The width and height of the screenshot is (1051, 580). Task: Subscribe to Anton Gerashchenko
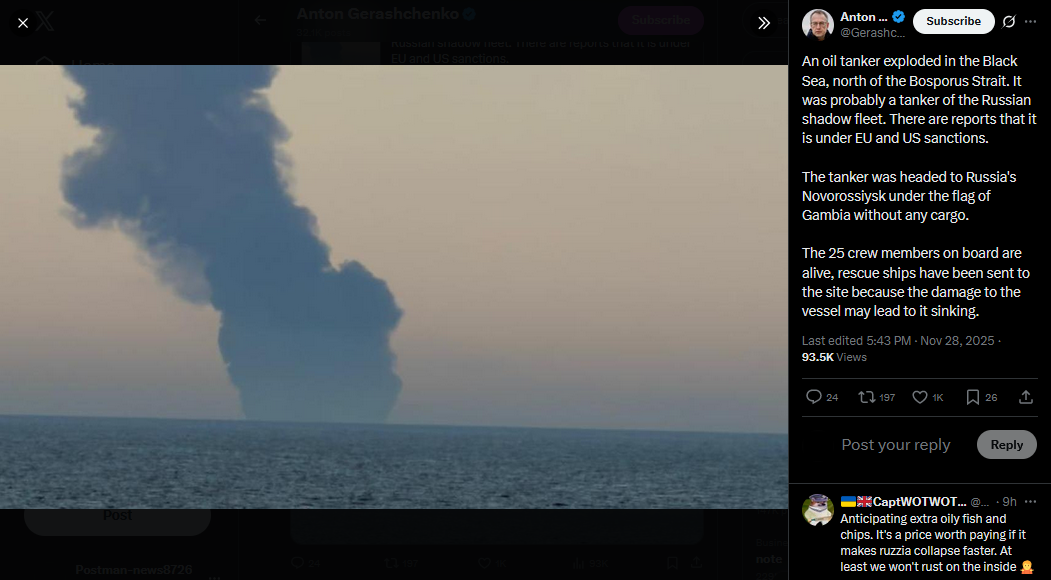(x=953, y=21)
